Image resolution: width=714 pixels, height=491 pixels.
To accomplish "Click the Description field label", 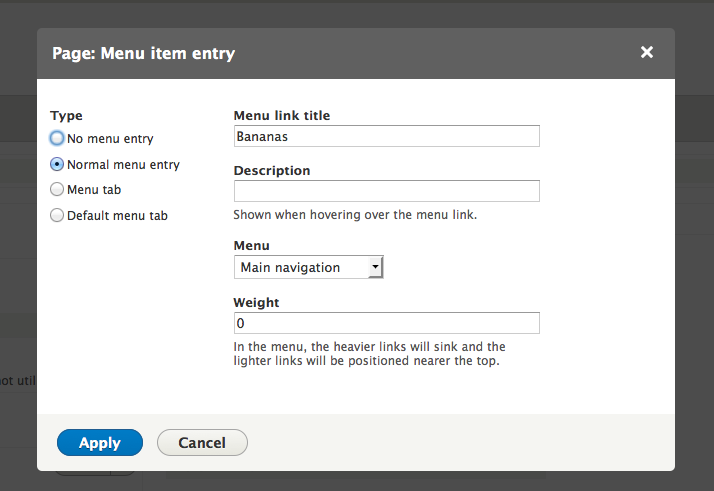I will pos(272,171).
